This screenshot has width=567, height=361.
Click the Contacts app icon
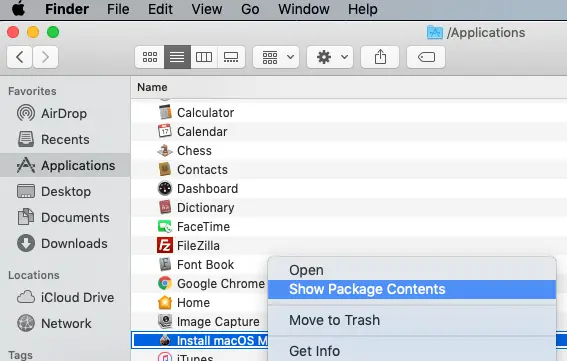click(x=165, y=169)
